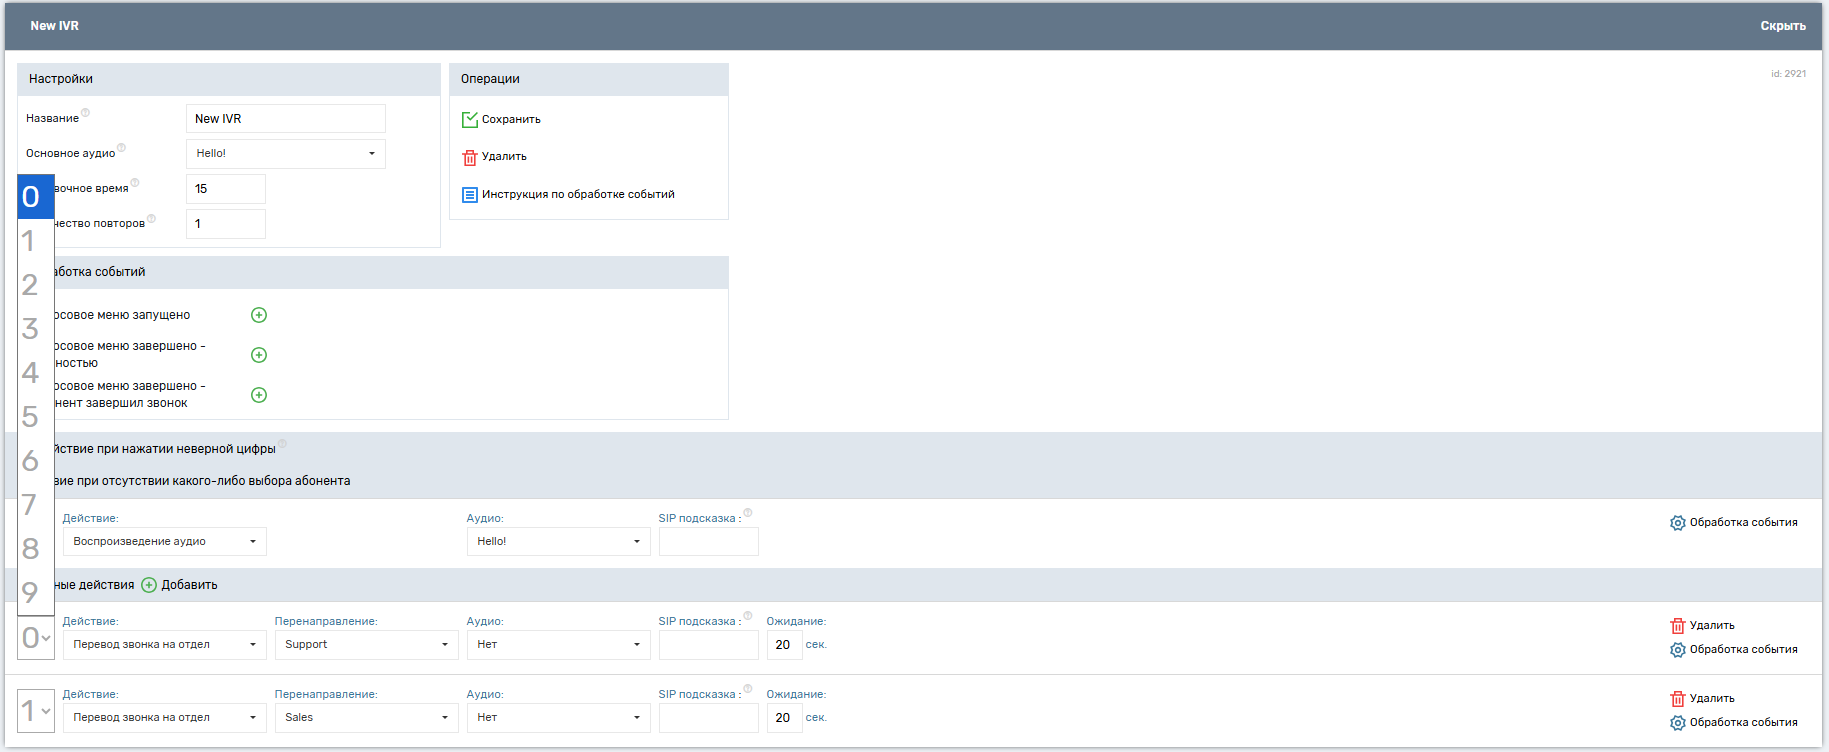This screenshot has width=1829, height=752.
Task: Expand the main audio Hello! dropdown
Action: click(285, 154)
